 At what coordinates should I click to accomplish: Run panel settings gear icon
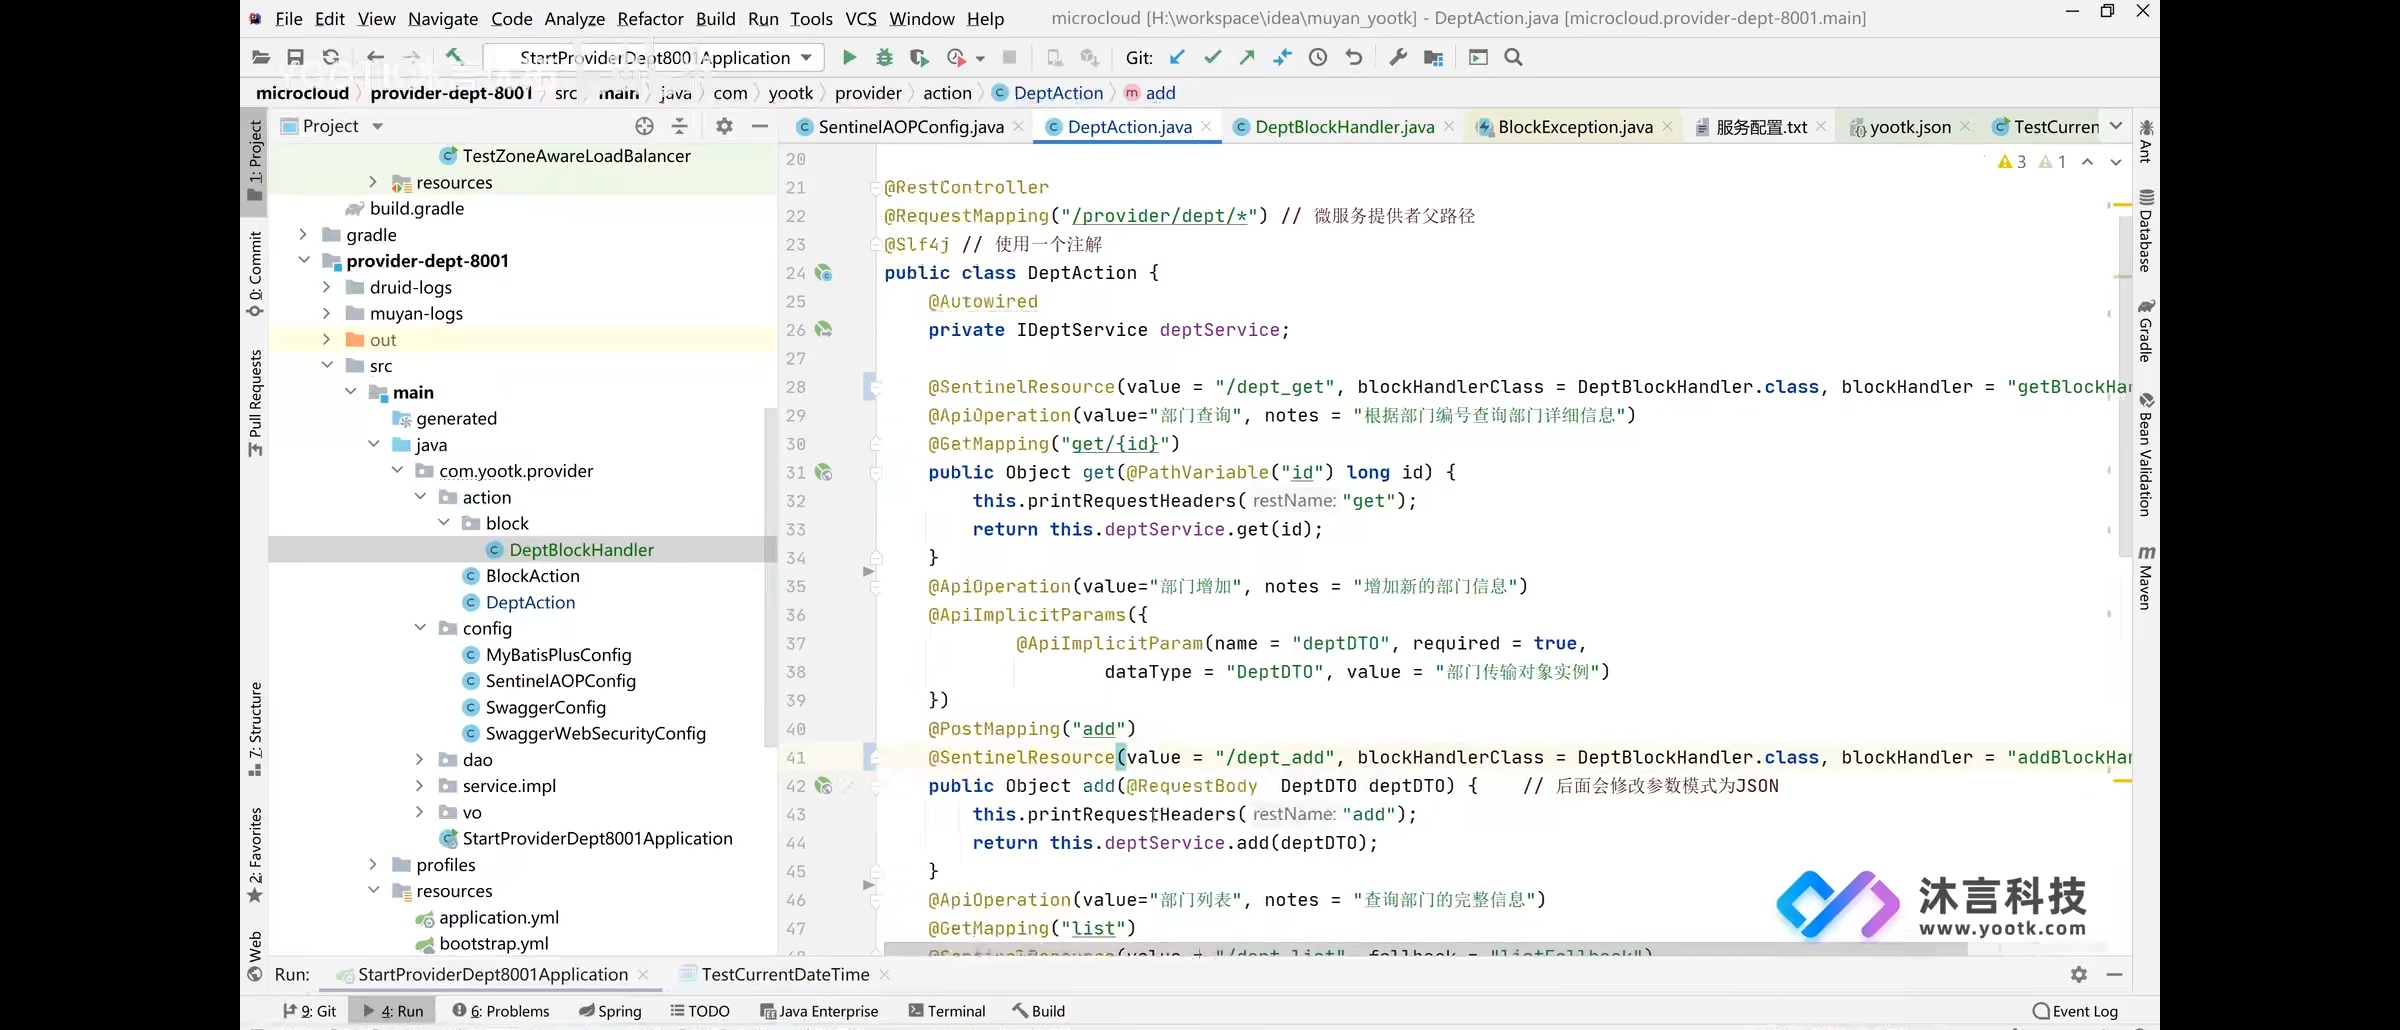[2079, 974]
